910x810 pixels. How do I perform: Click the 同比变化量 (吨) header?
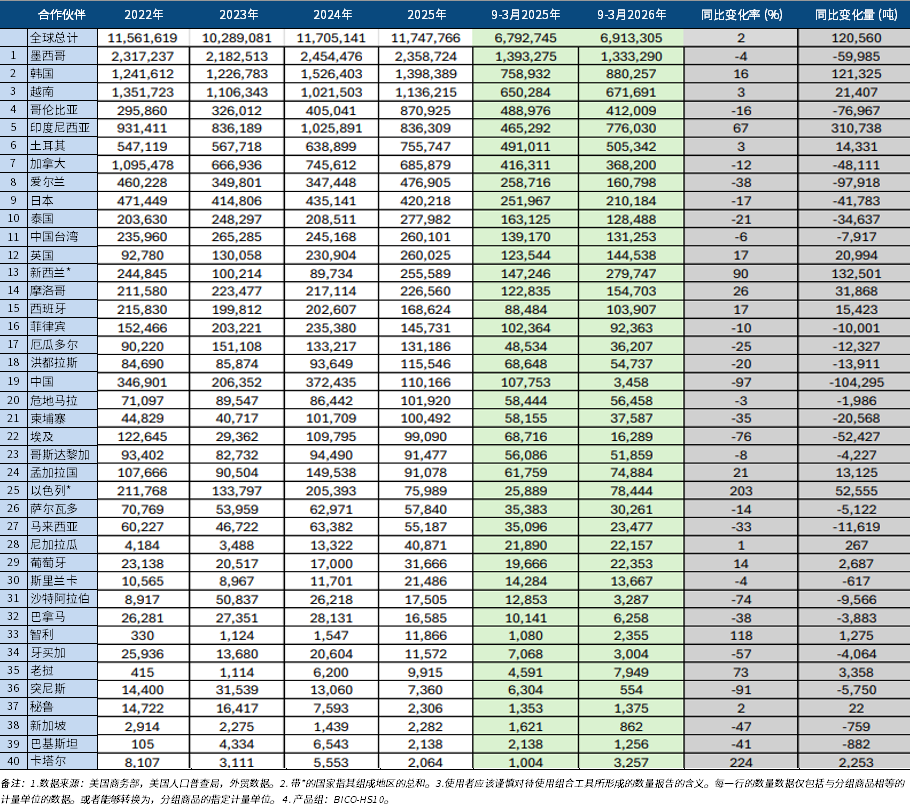click(856, 15)
